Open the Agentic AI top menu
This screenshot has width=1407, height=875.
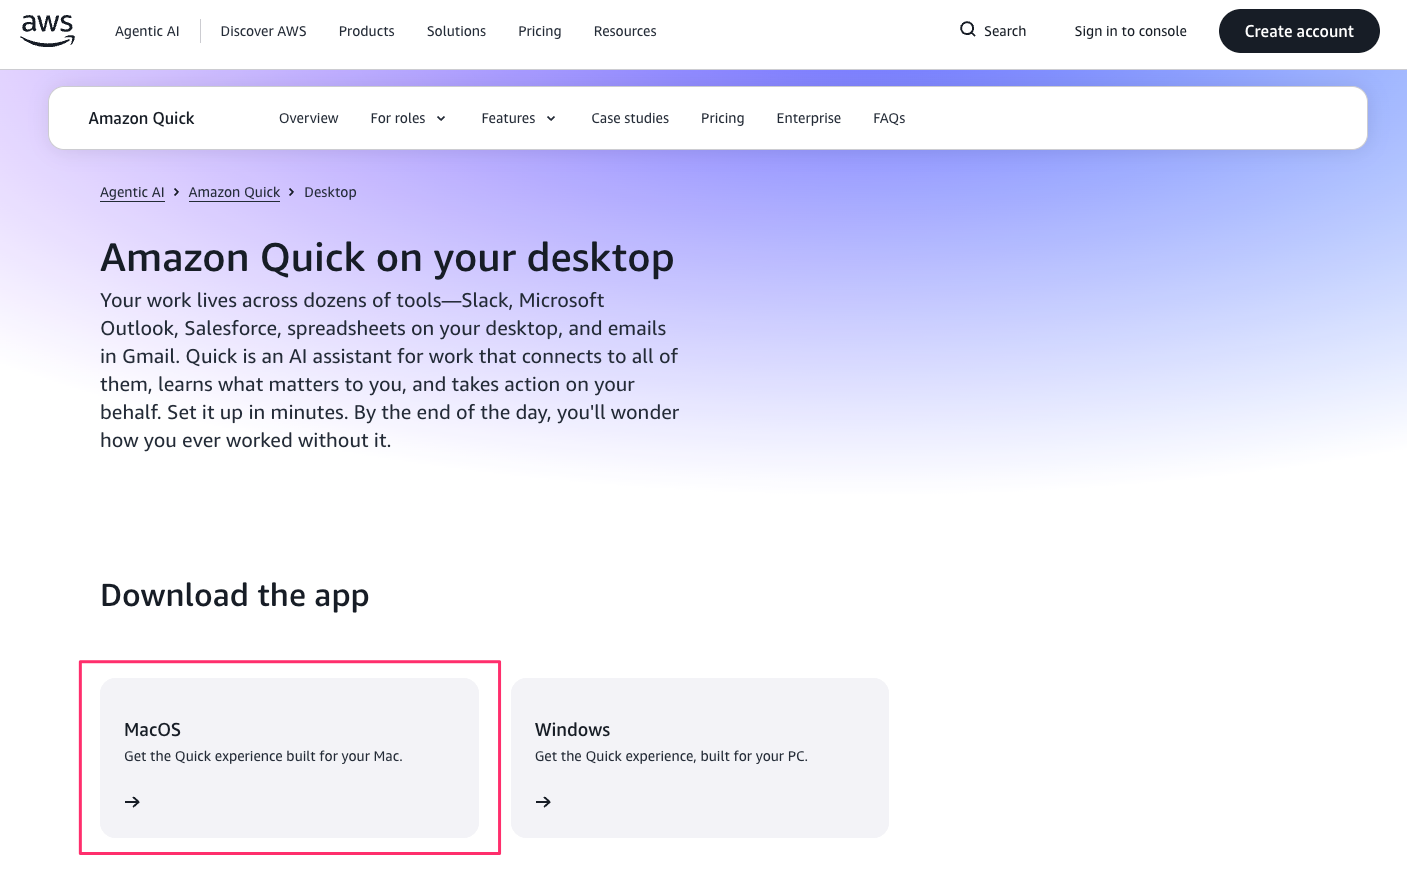click(147, 31)
